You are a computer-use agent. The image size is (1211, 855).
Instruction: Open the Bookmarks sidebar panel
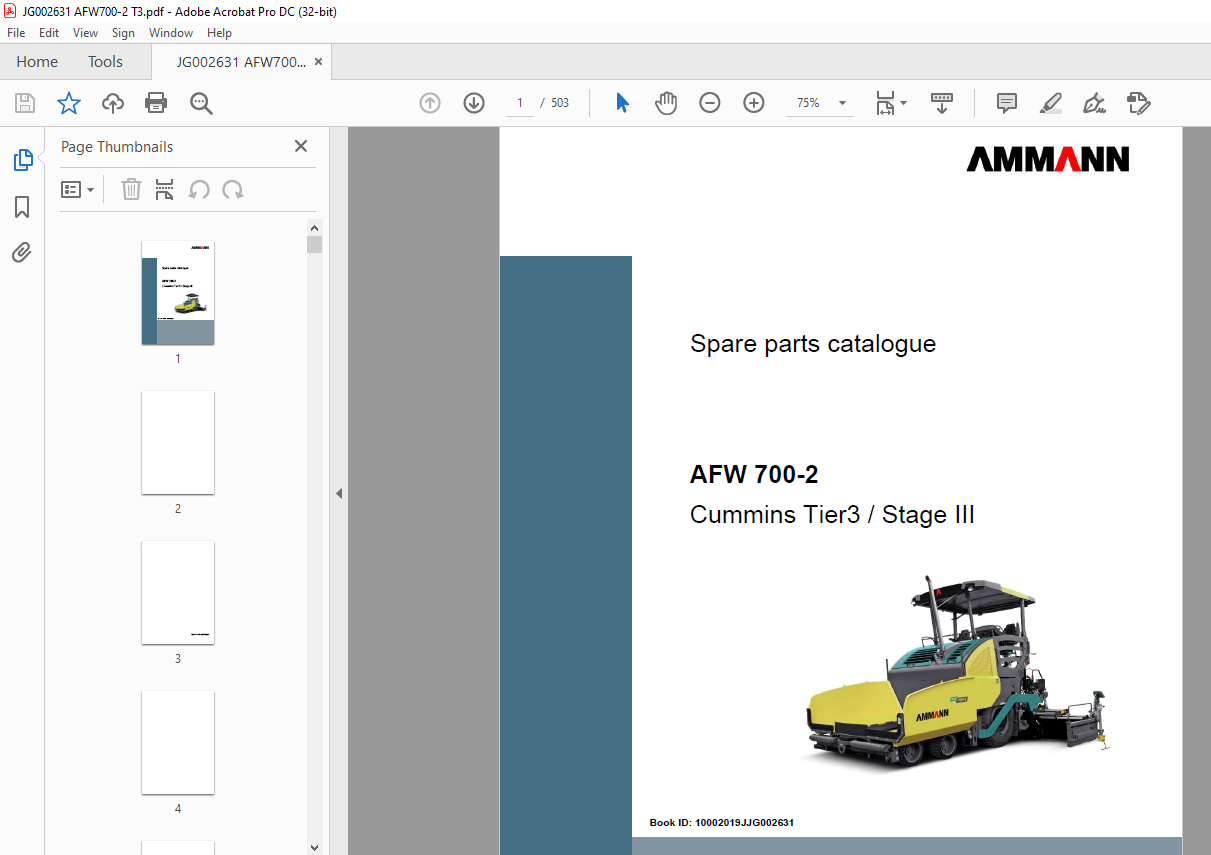tap(22, 207)
